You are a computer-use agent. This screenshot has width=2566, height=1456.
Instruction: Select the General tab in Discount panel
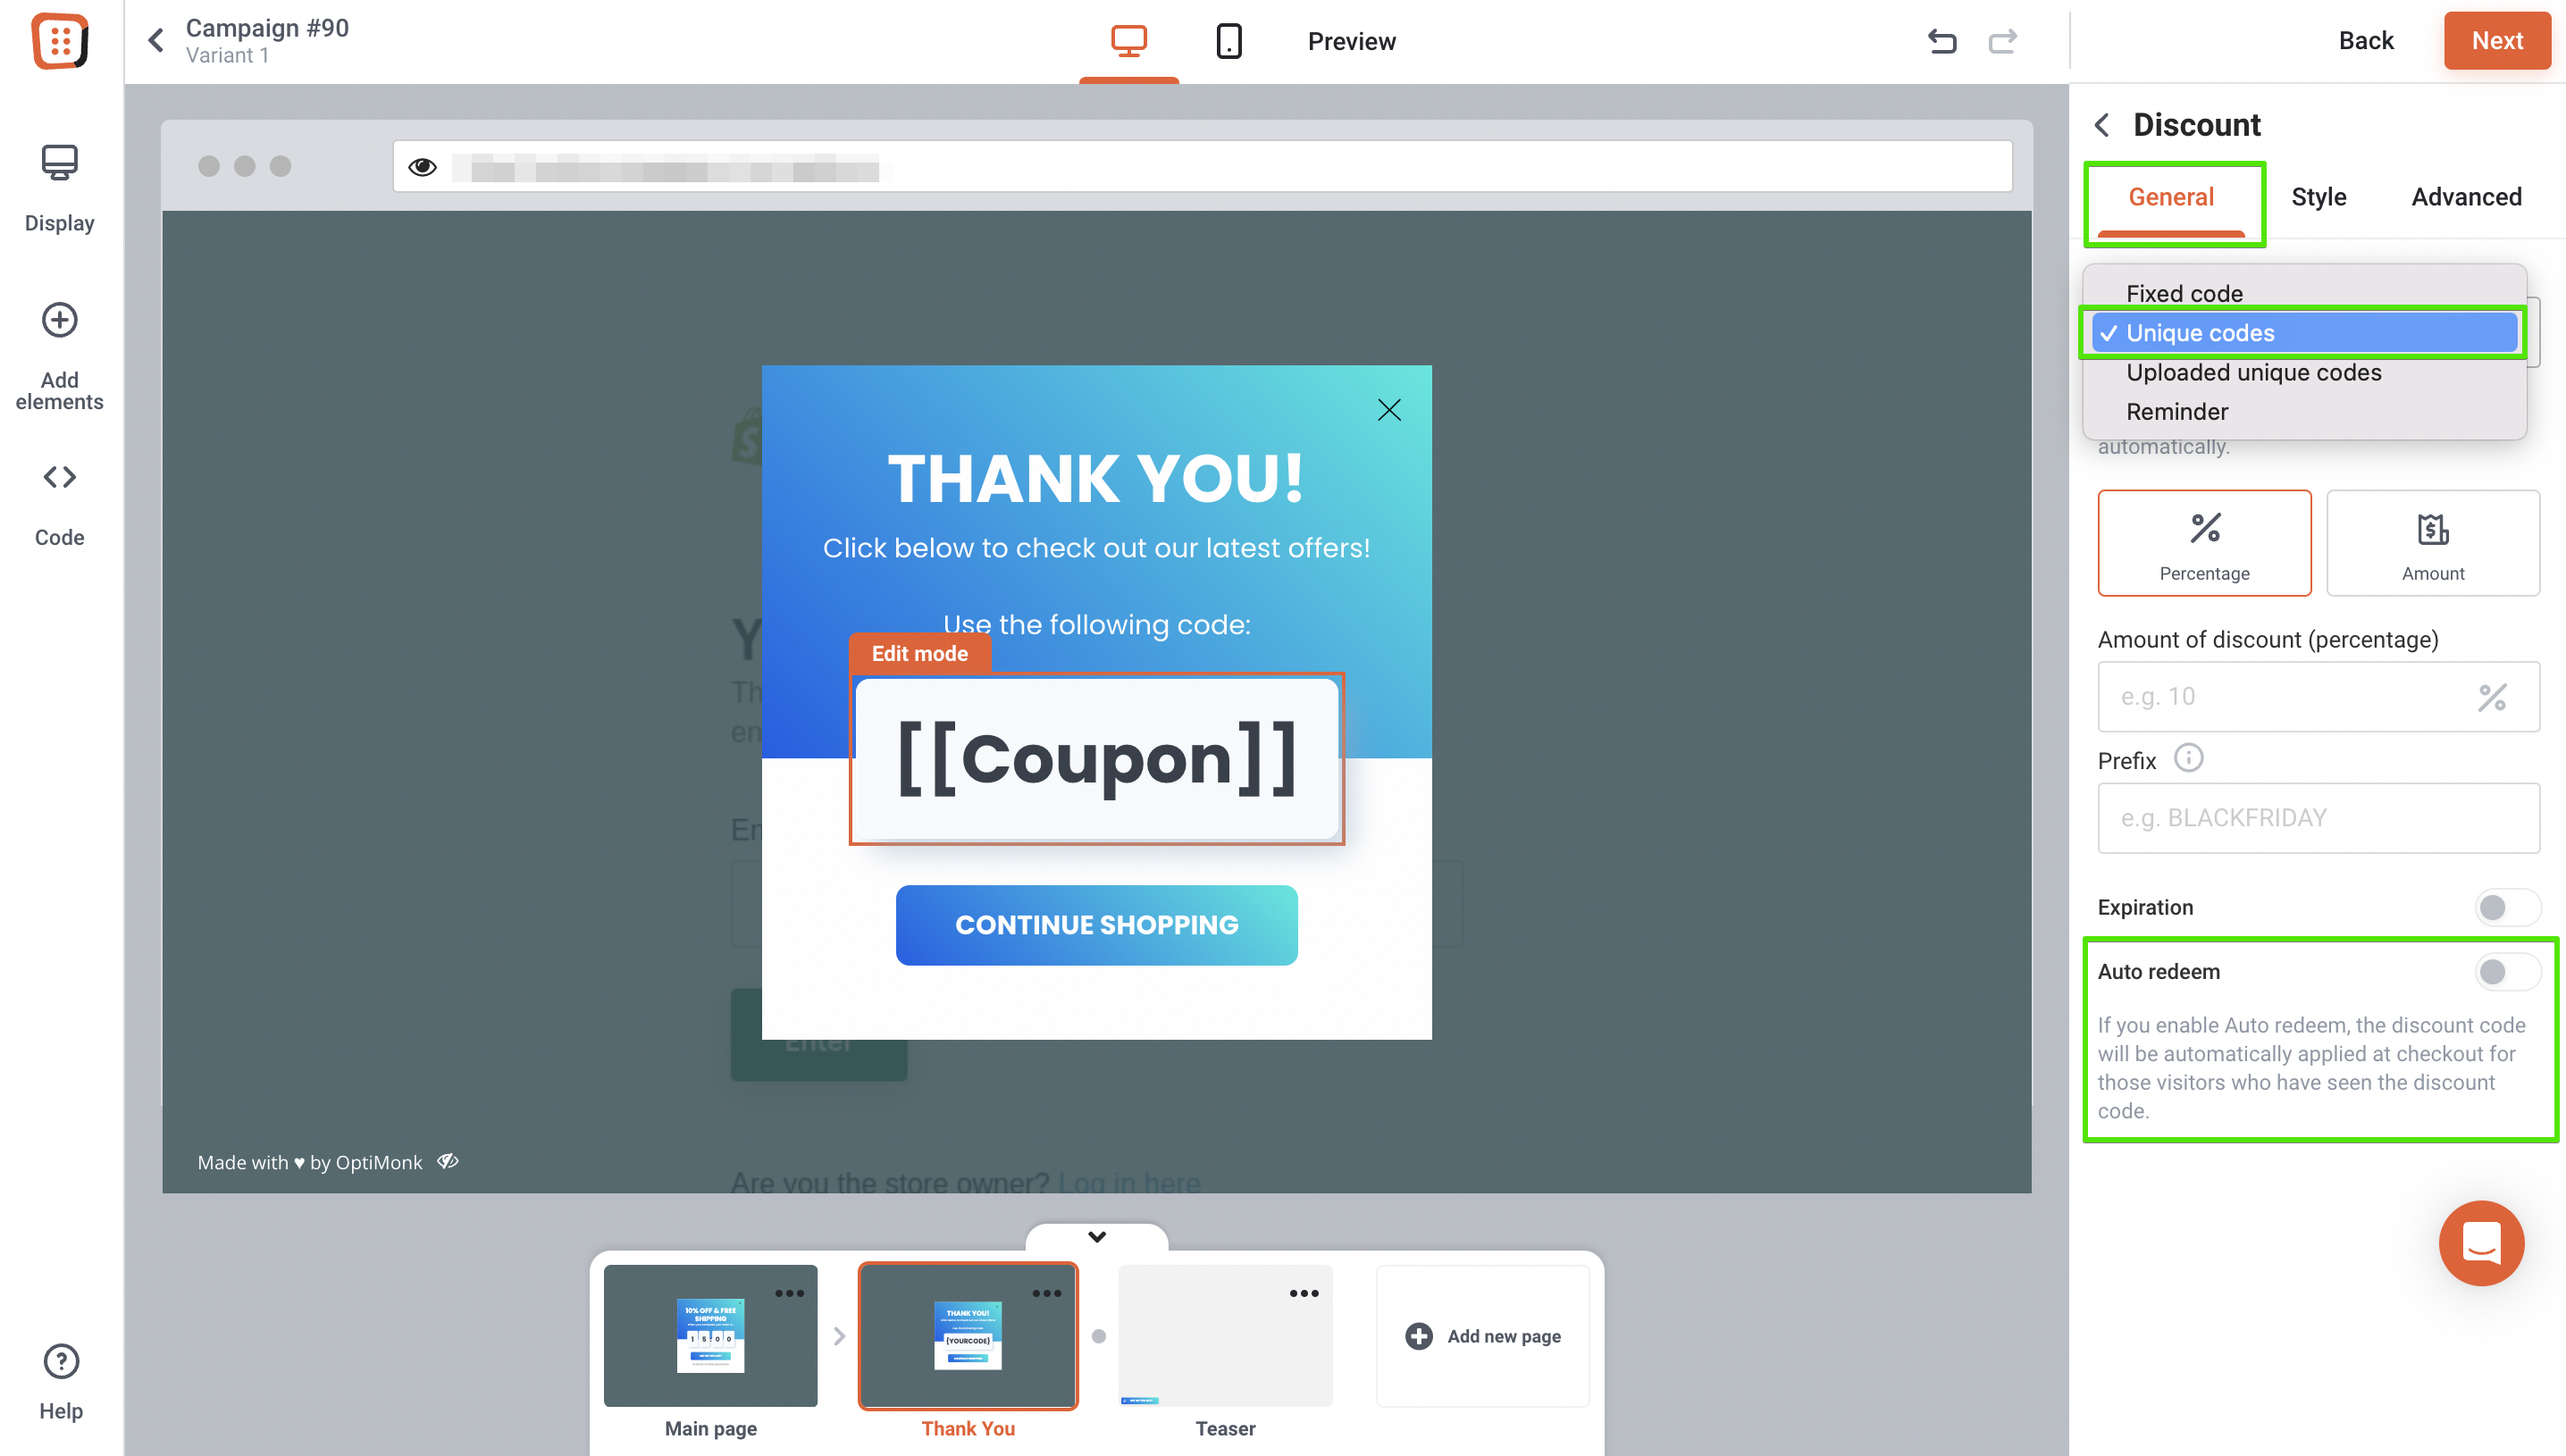pyautogui.click(x=2169, y=197)
